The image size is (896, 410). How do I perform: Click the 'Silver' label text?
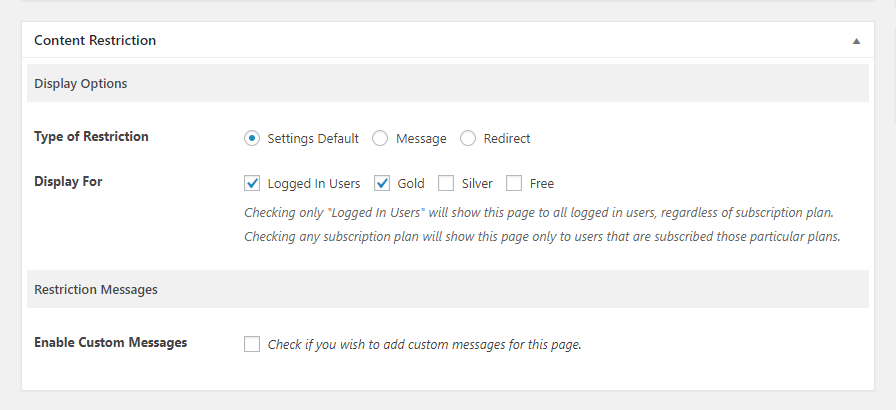(477, 184)
